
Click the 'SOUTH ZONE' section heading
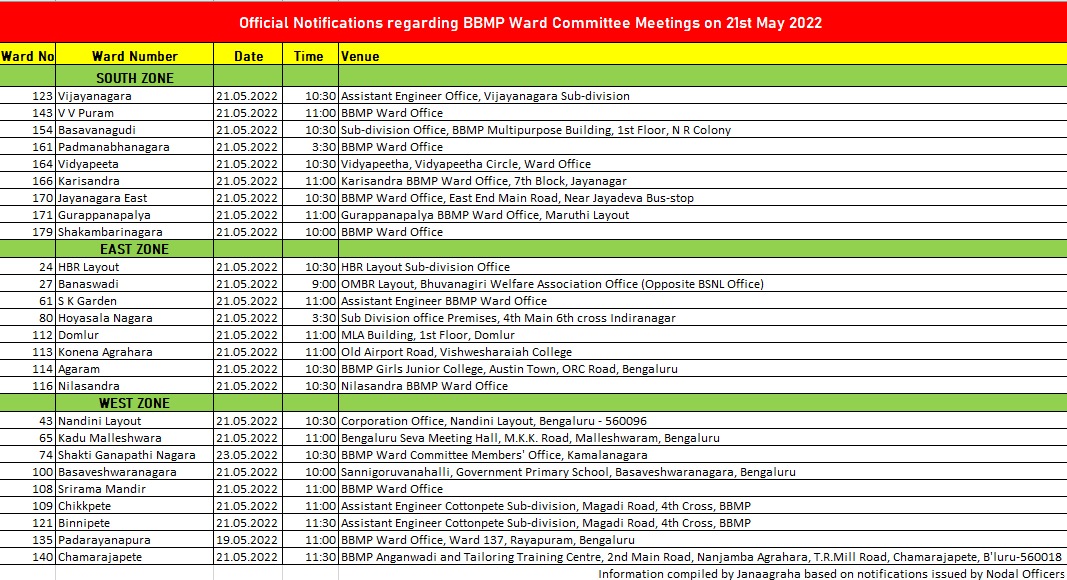[x=135, y=78]
